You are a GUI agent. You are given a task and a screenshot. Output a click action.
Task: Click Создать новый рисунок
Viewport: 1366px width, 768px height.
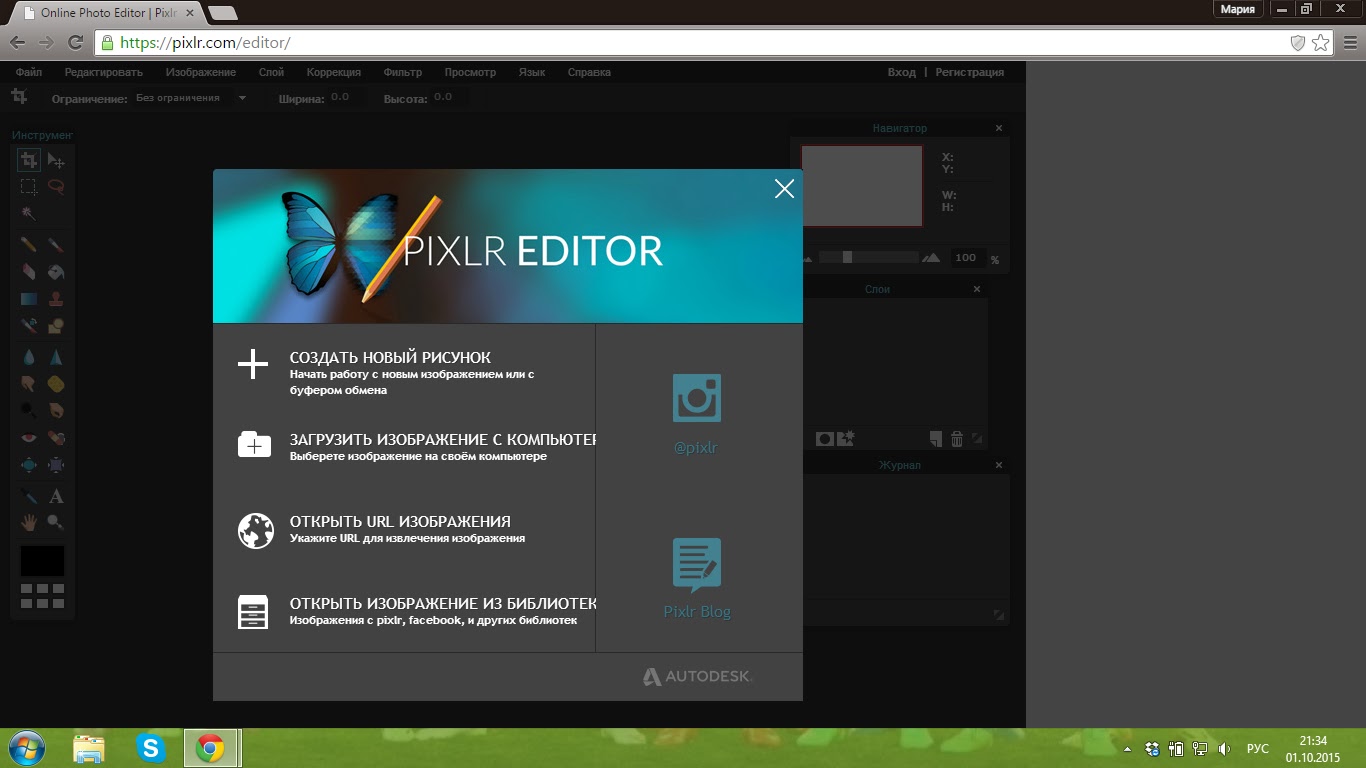pos(390,358)
